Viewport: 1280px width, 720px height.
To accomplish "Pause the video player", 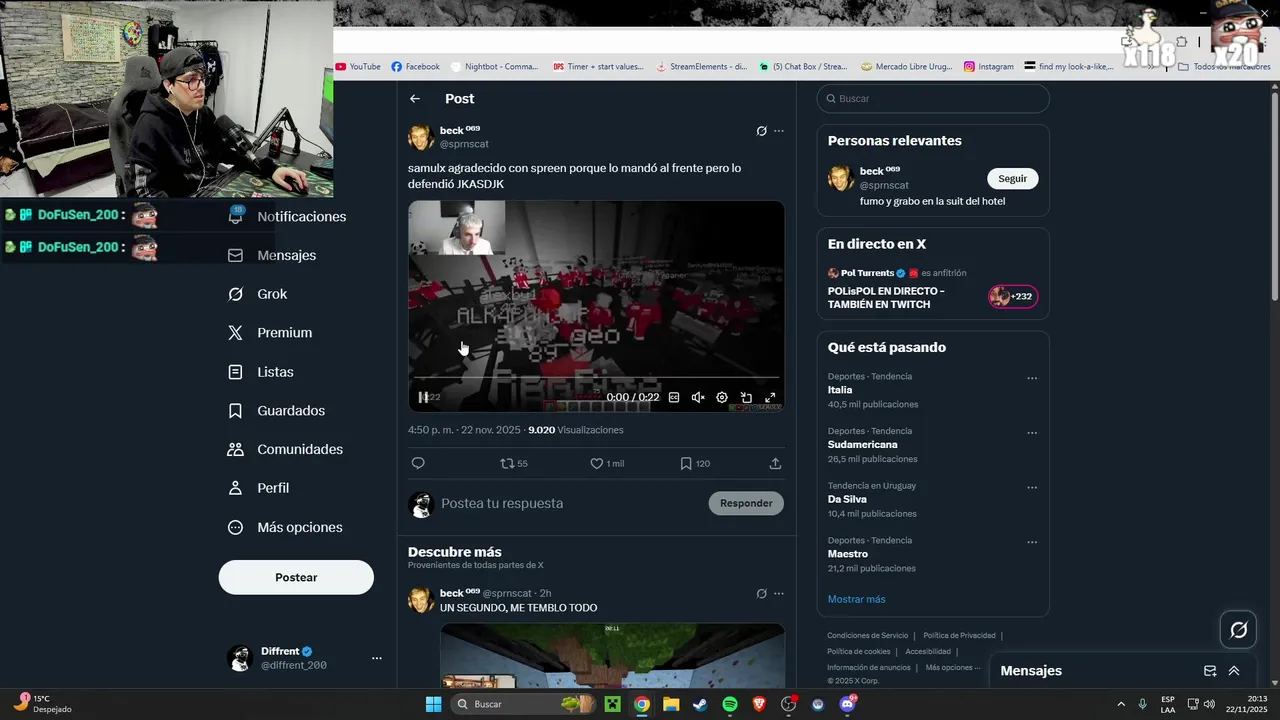I will tap(423, 397).
